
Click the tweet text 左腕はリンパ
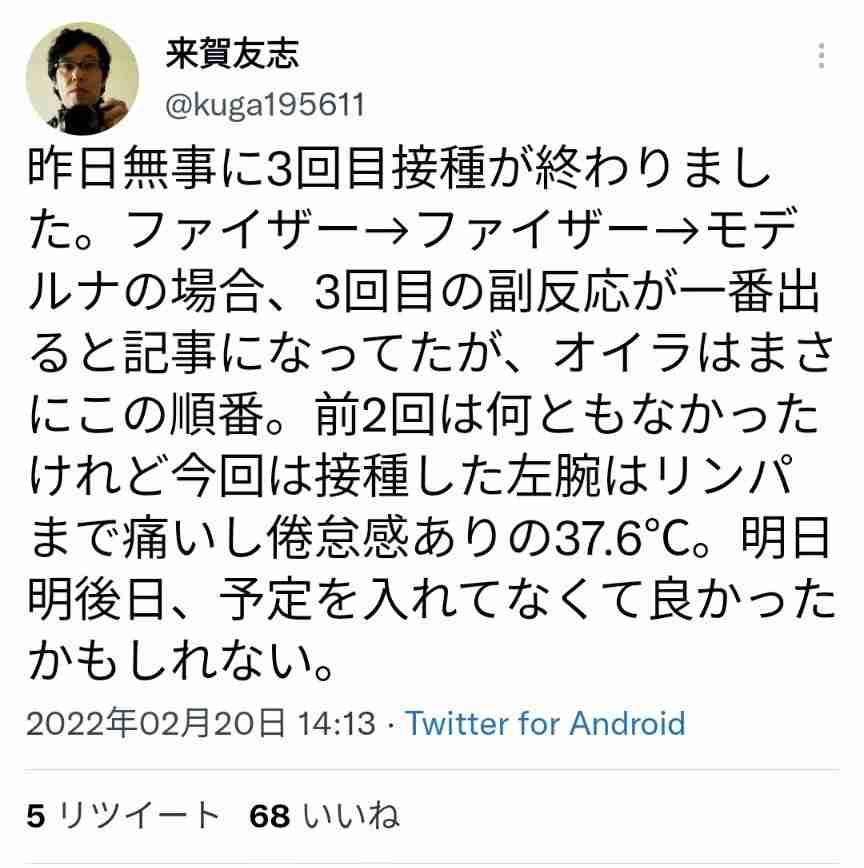click(x=650, y=476)
